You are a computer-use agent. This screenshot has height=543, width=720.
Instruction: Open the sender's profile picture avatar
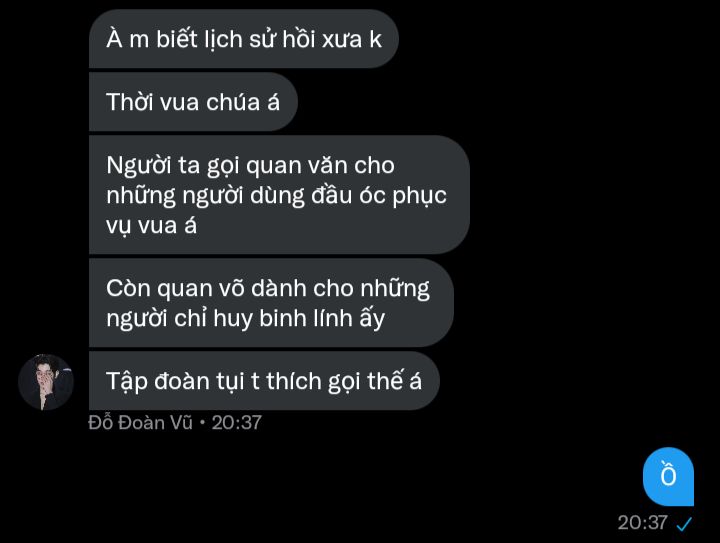pos(46,382)
